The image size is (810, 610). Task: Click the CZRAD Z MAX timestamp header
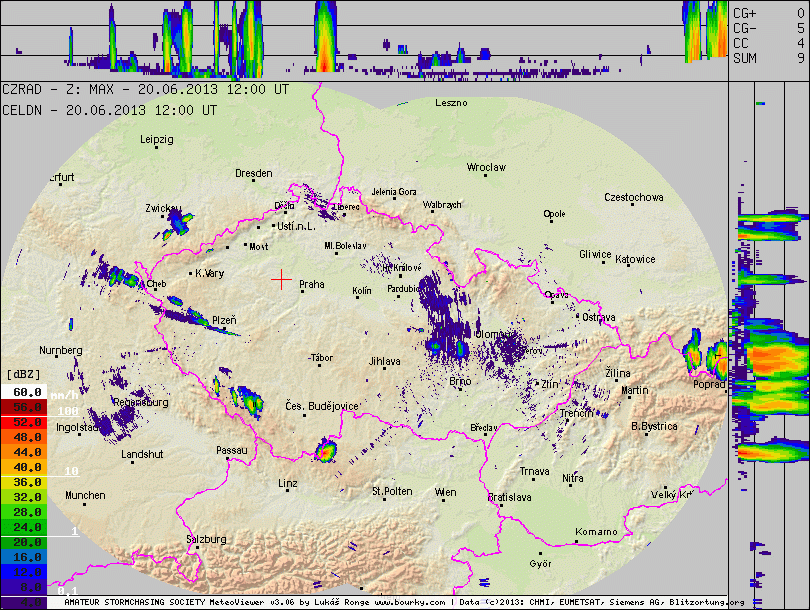146,90
